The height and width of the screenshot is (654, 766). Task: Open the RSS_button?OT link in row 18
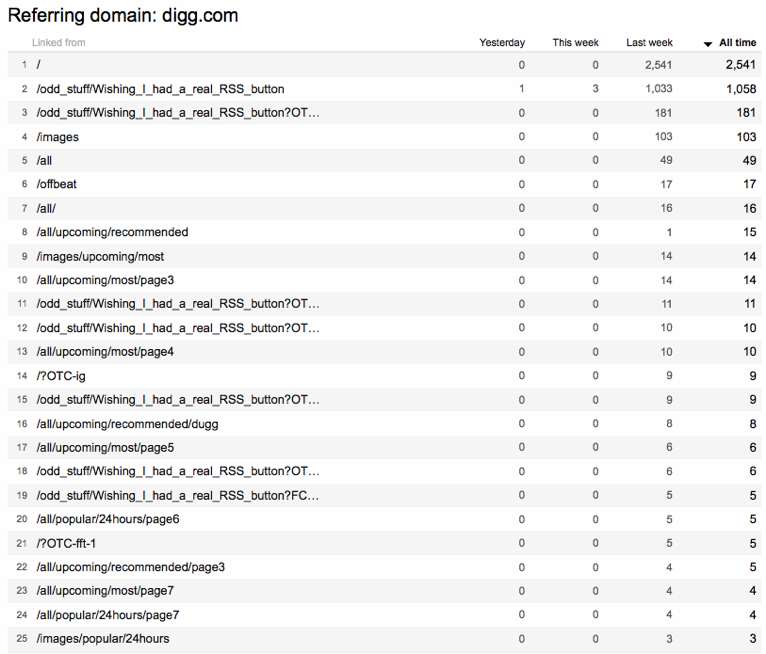178,471
